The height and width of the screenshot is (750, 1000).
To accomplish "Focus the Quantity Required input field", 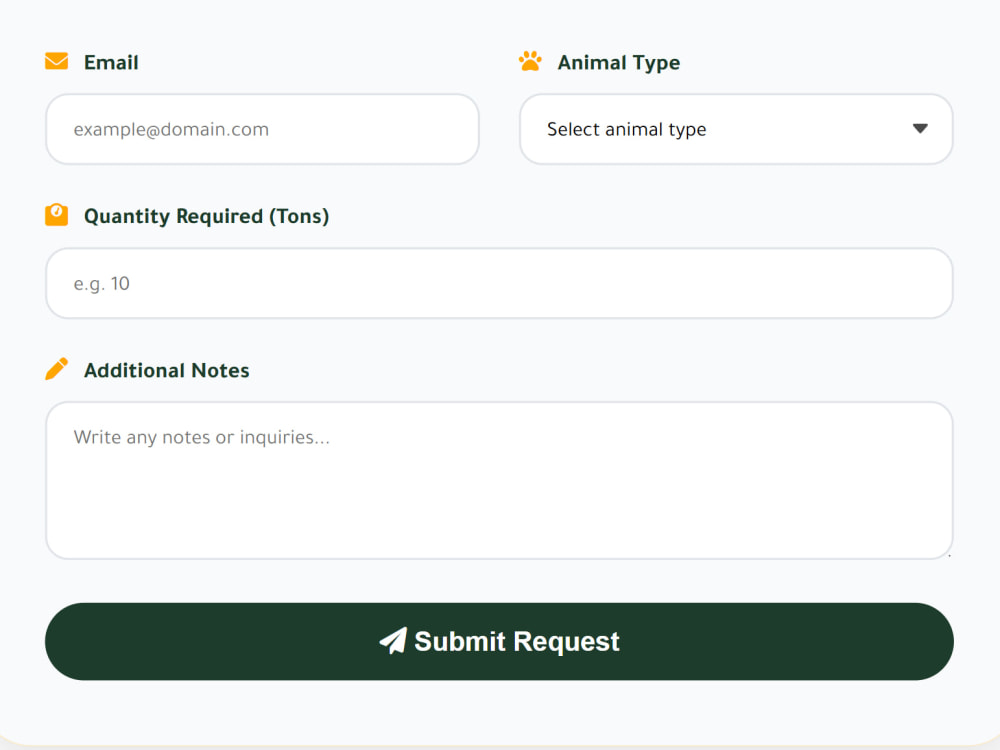I will coord(499,283).
